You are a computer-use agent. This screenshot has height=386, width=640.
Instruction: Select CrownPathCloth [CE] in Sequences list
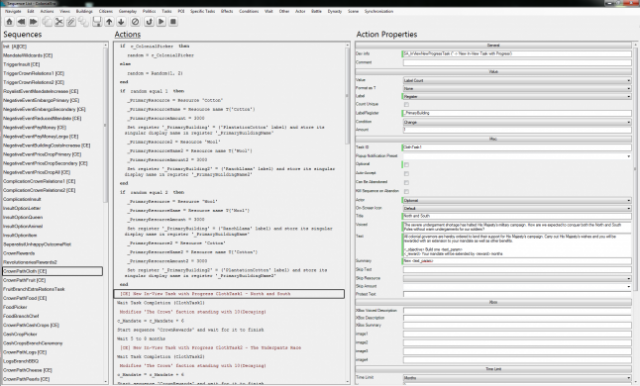coord(52,271)
